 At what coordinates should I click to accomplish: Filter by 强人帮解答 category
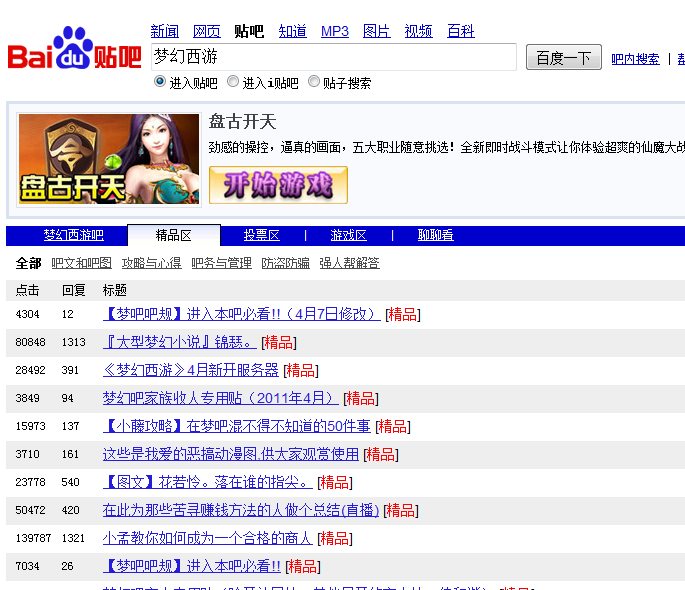349,263
